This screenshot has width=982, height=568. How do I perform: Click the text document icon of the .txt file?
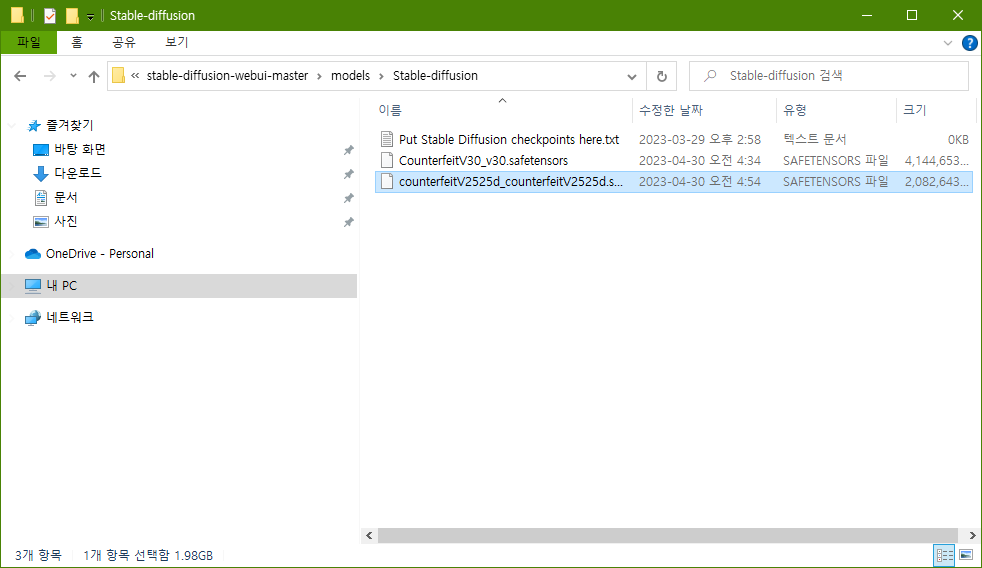click(x=387, y=139)
